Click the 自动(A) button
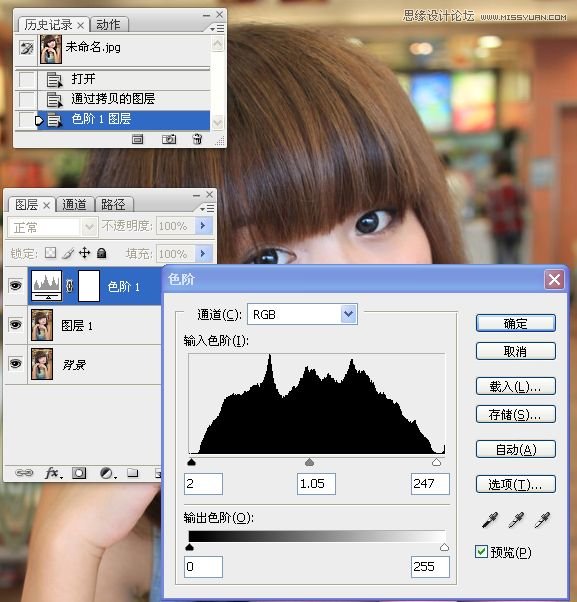Viewport: 577px width, 602px height. [x=516, y=449]
